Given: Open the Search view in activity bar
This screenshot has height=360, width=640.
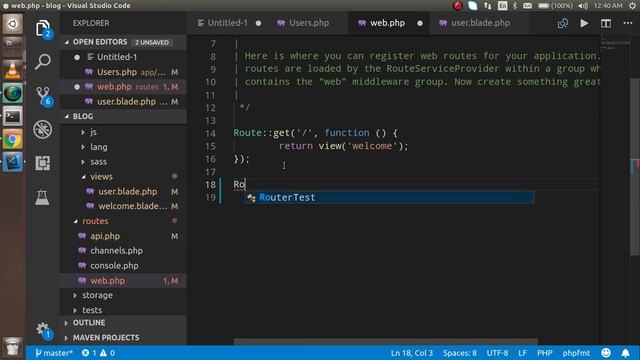Looking at the screenshot, I should pyautogui.click(x=42, y=62).
